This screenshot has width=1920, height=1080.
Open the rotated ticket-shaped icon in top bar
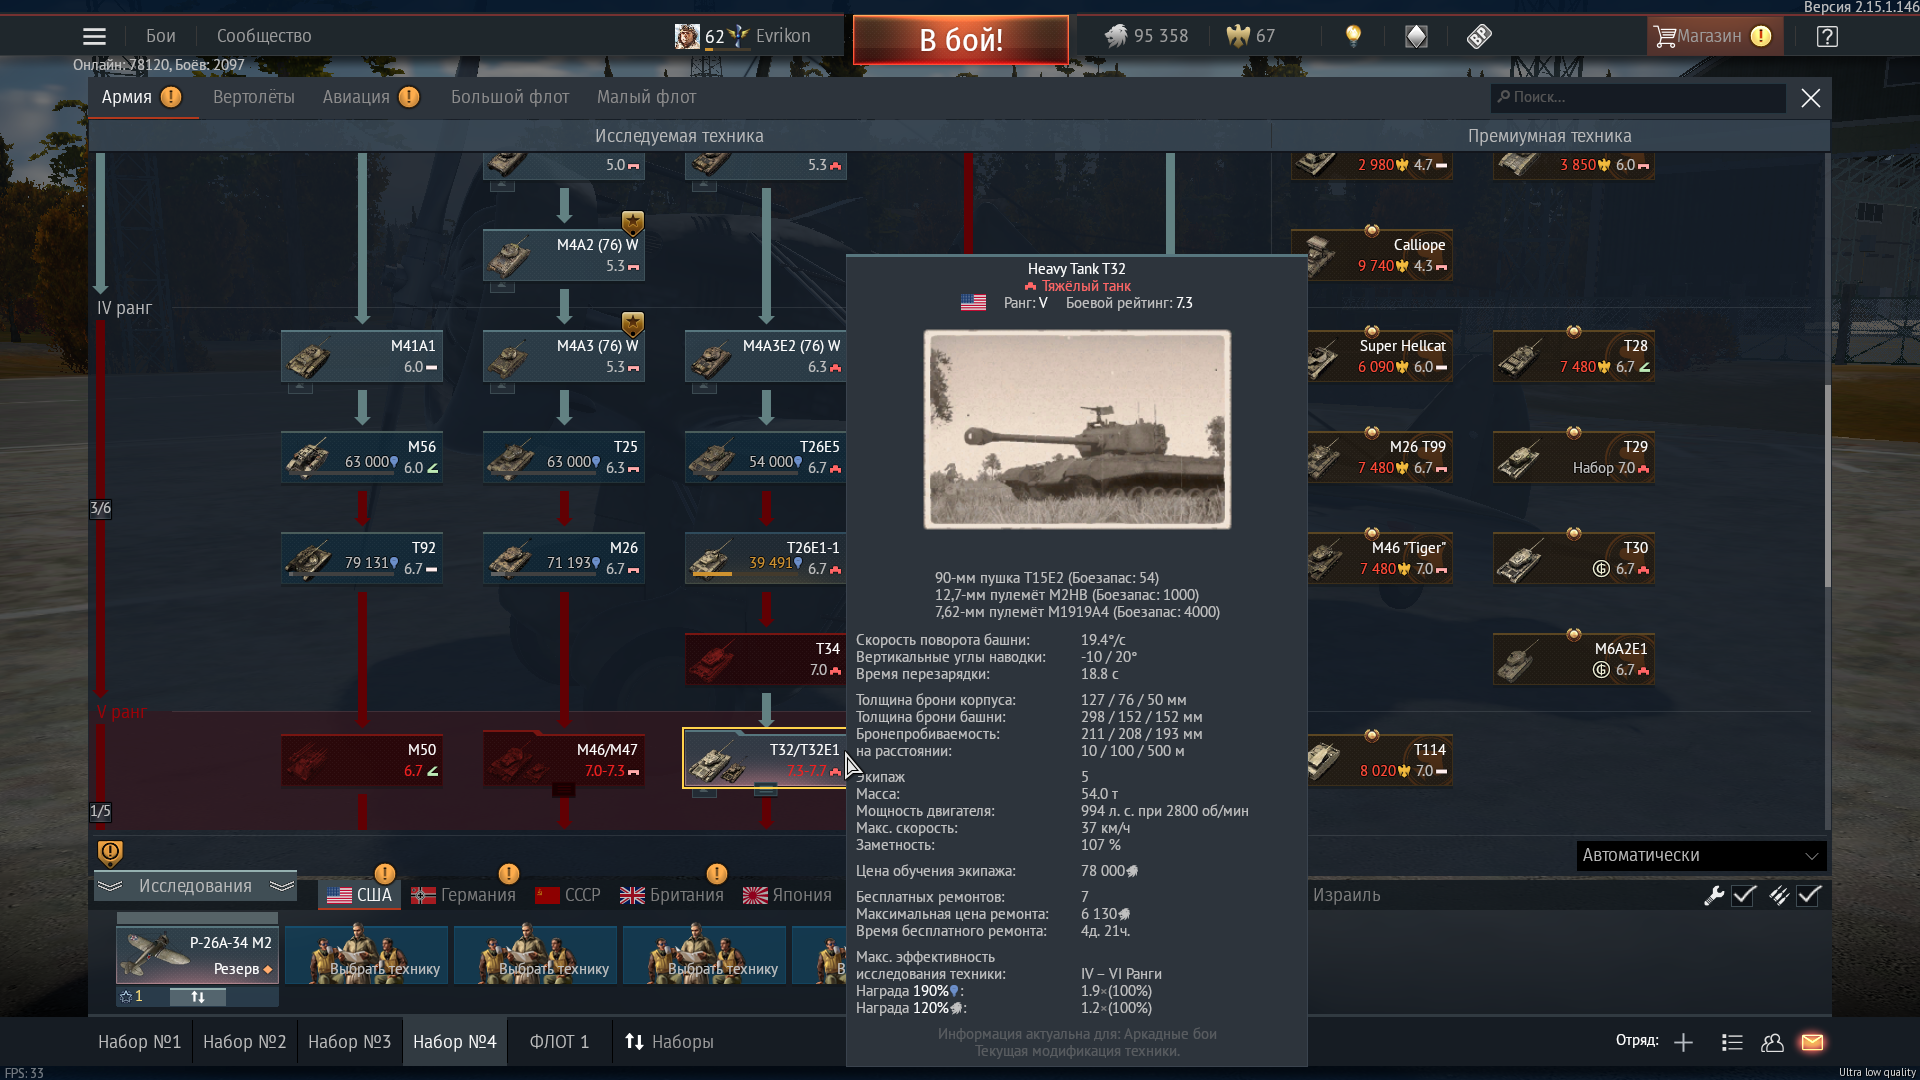pyautogui.click(x=1479, y=37)
